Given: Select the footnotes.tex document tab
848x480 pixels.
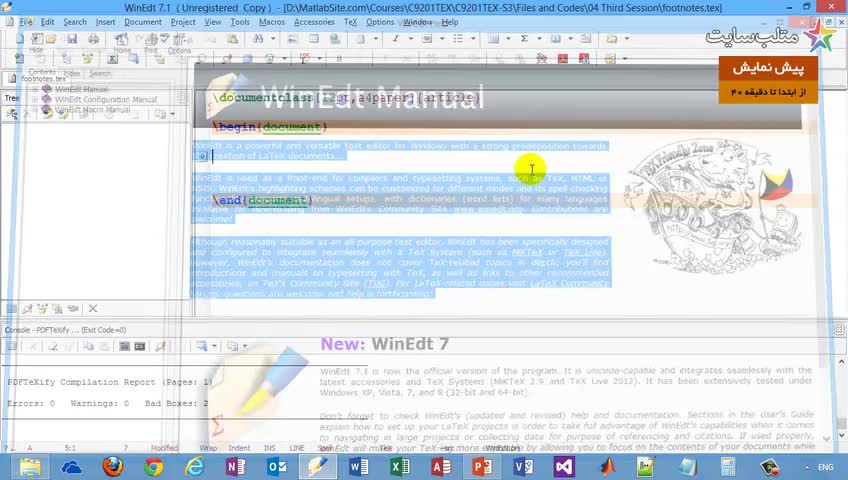Looking at the screenshot, I should point(38,78).
